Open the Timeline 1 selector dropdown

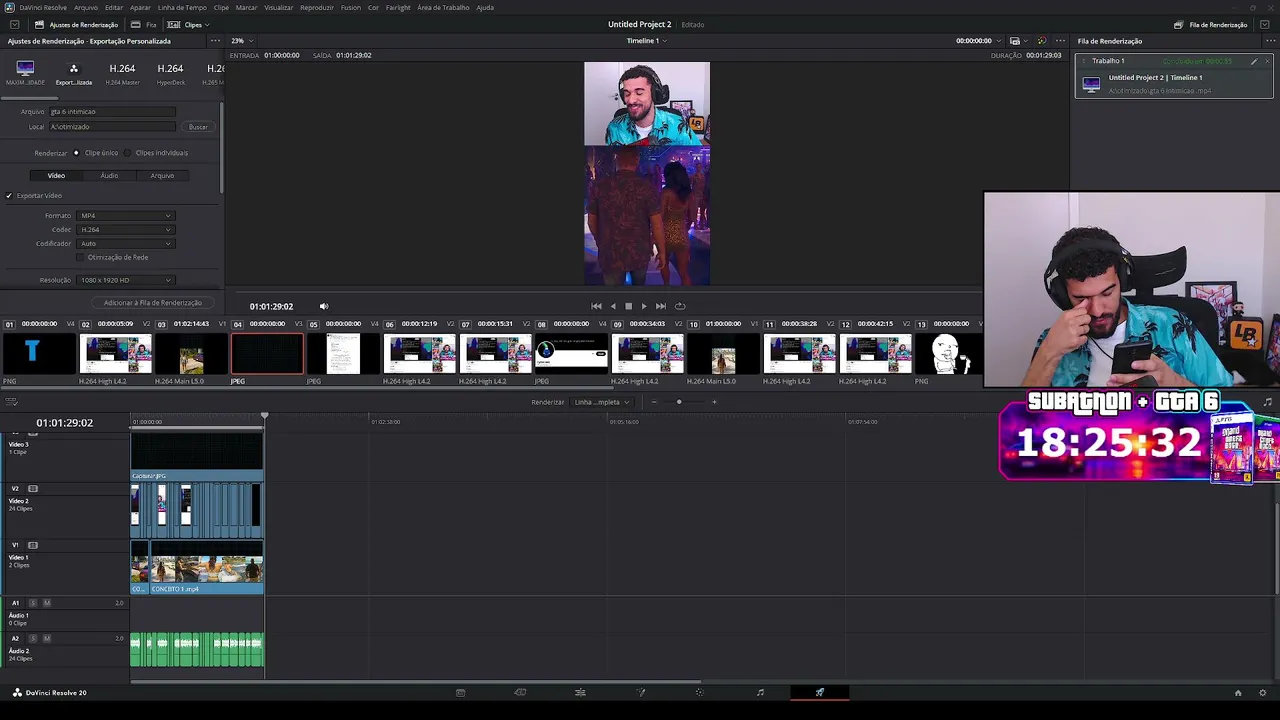coord(647,41)
